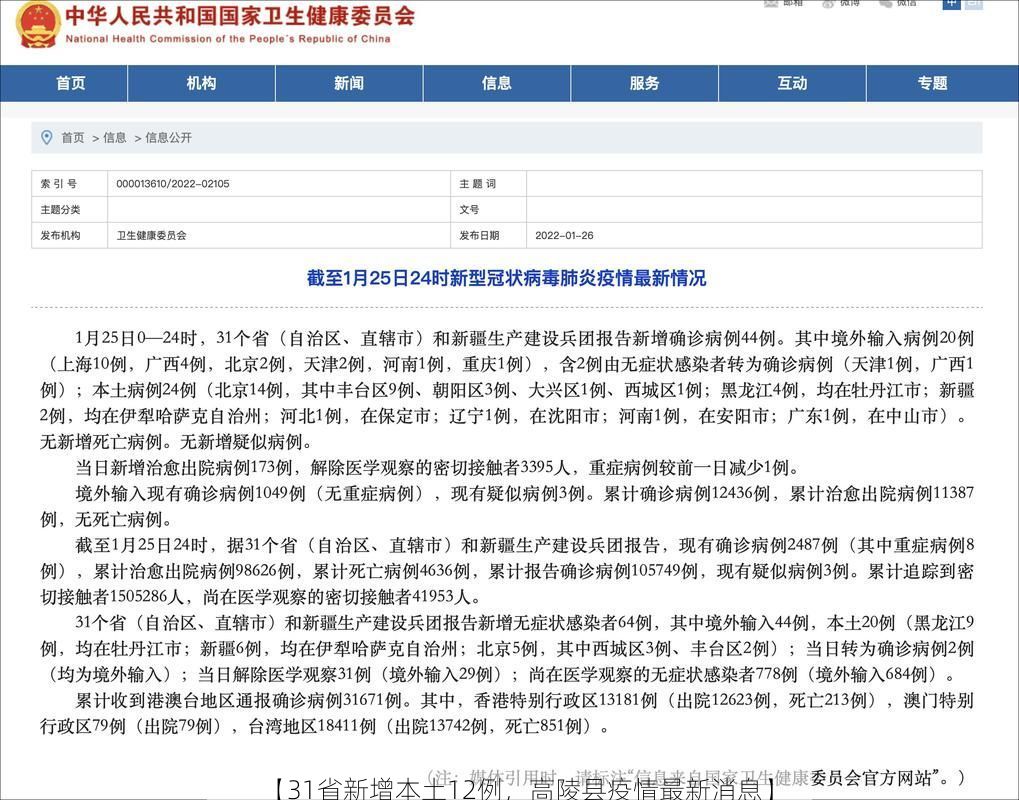Open the 互动 navigation tab
The height and width of the screenshot is (800, 1019).
tap(791, 84)
